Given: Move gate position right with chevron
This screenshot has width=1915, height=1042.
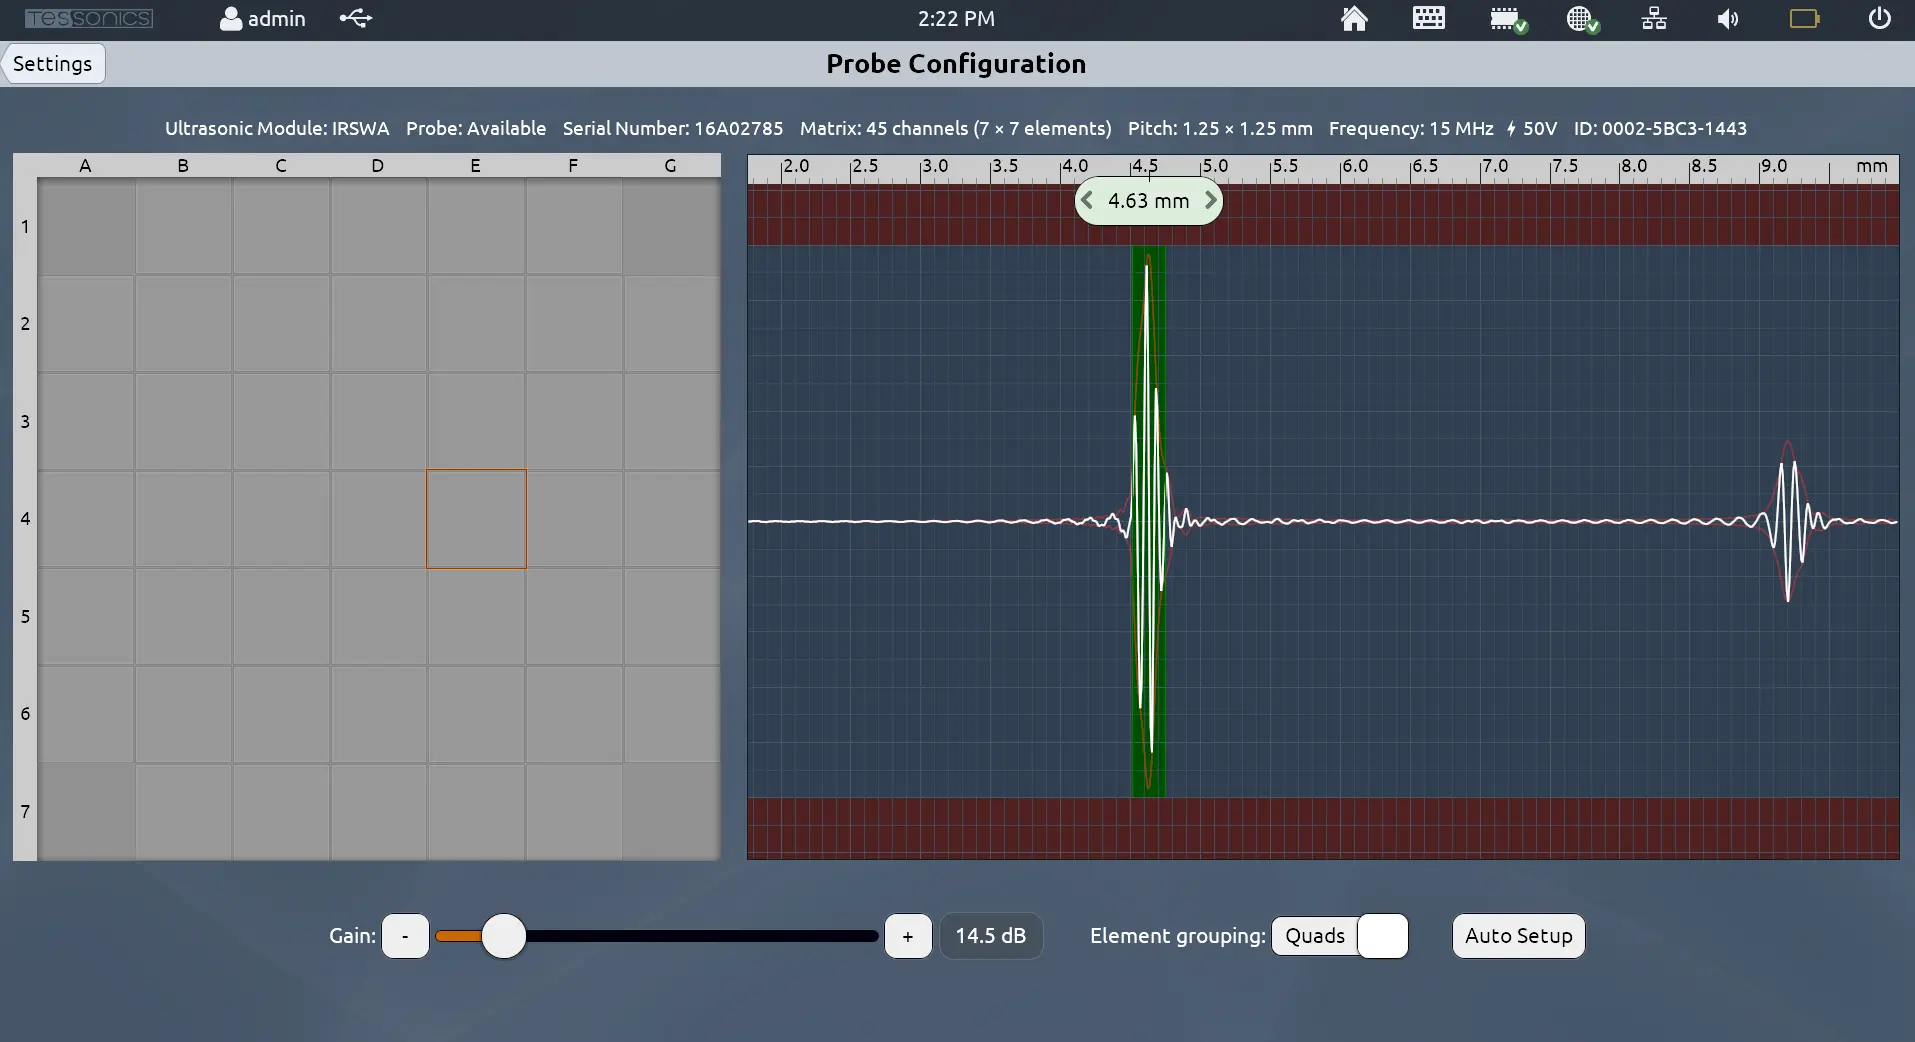Looking at the screenshot, I should tap(1210, 200).
